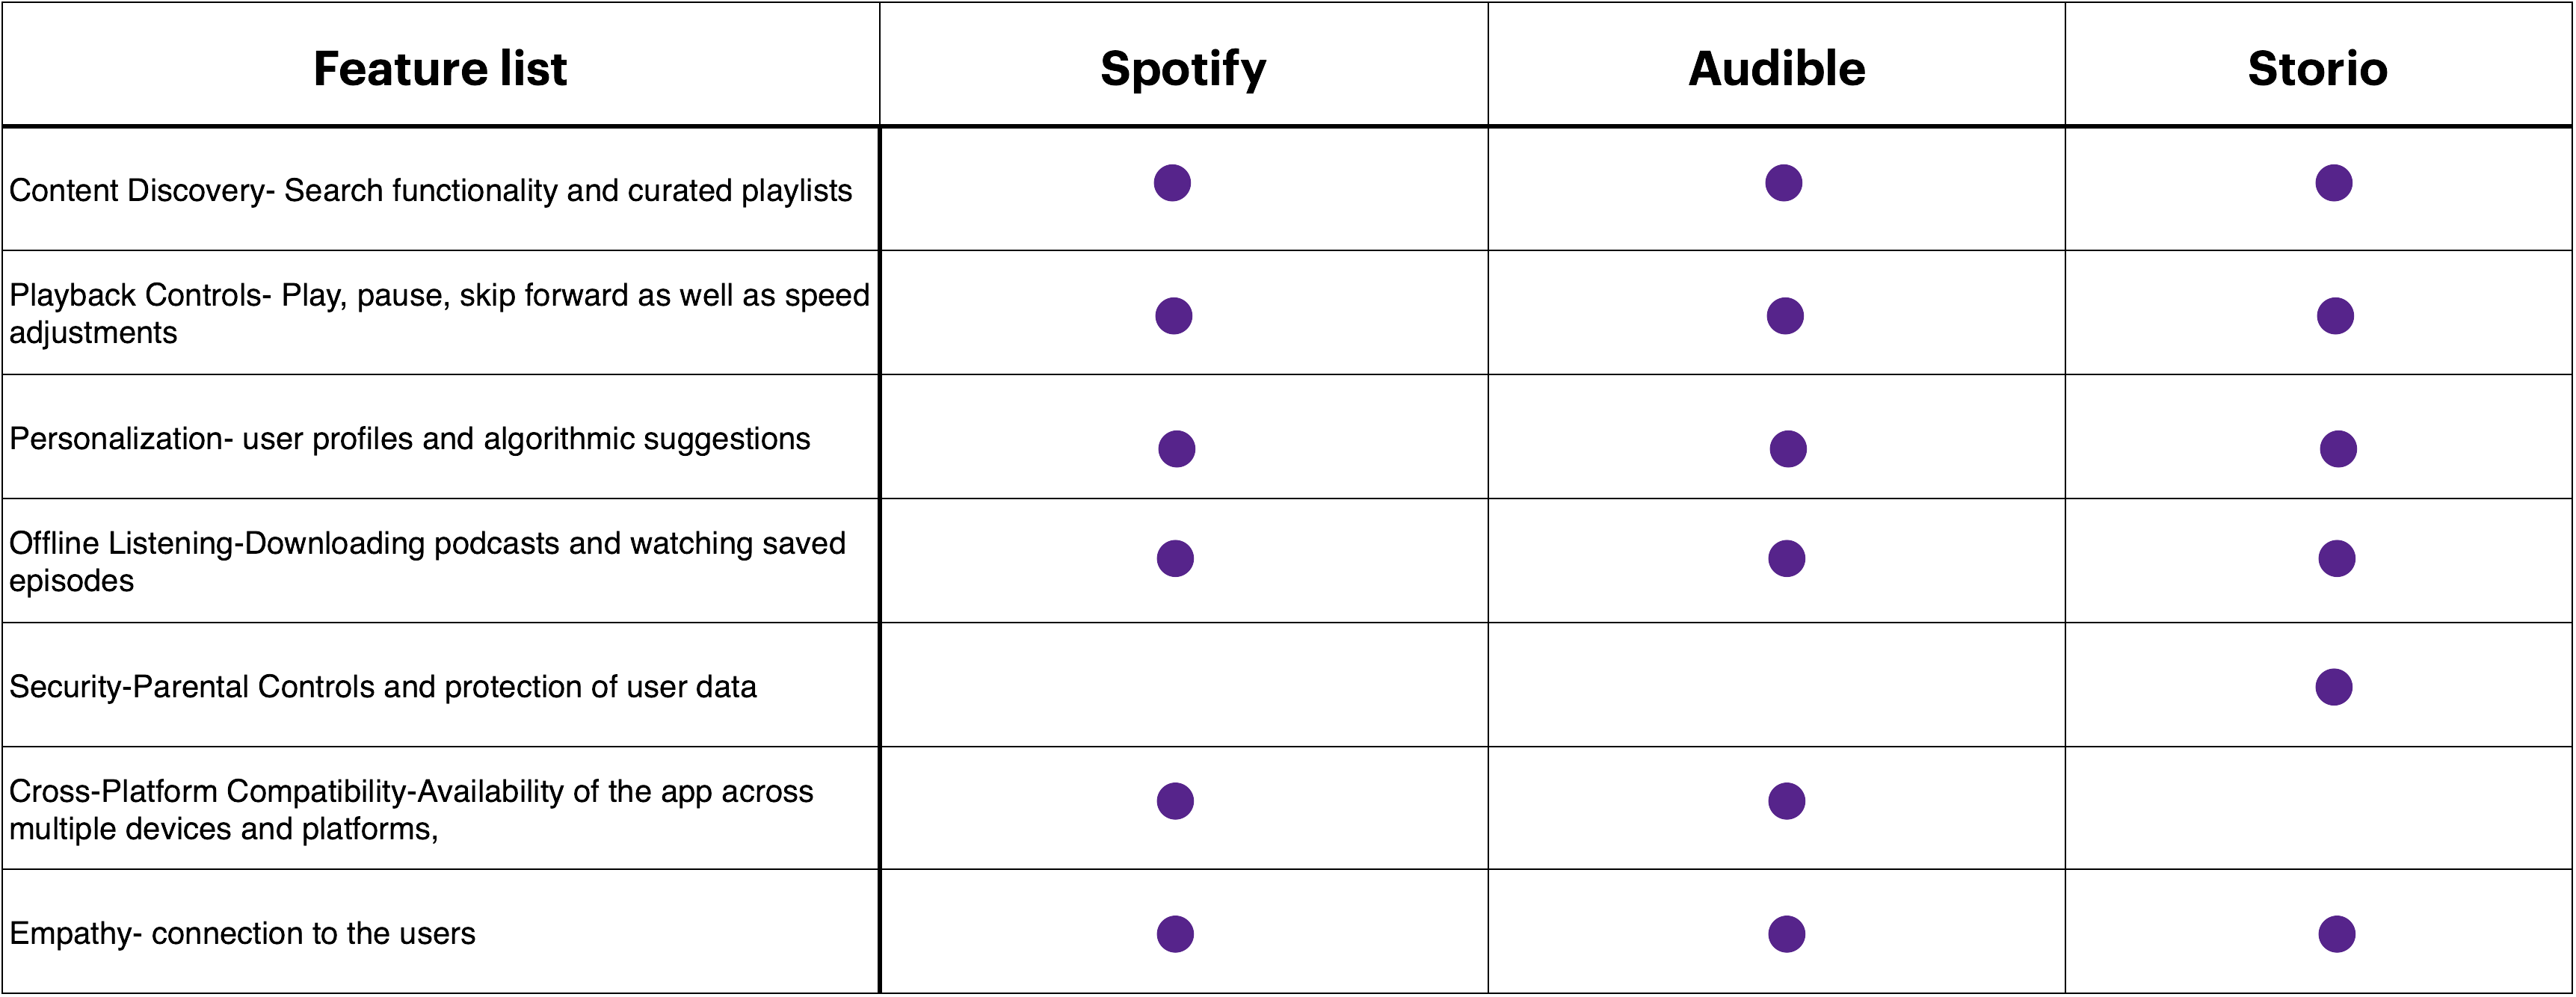Click Storio's Personalization purple dot

[x=2338, y=449]
